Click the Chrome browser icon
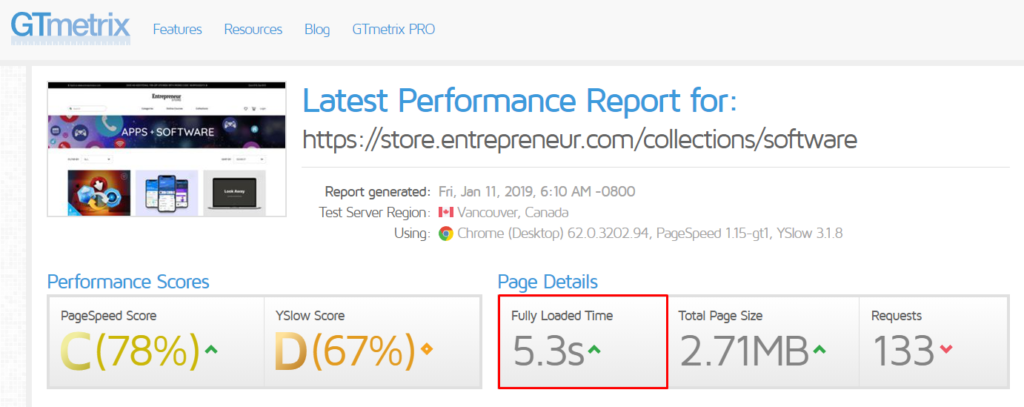The image size is (1024, 407). [446, 233]
